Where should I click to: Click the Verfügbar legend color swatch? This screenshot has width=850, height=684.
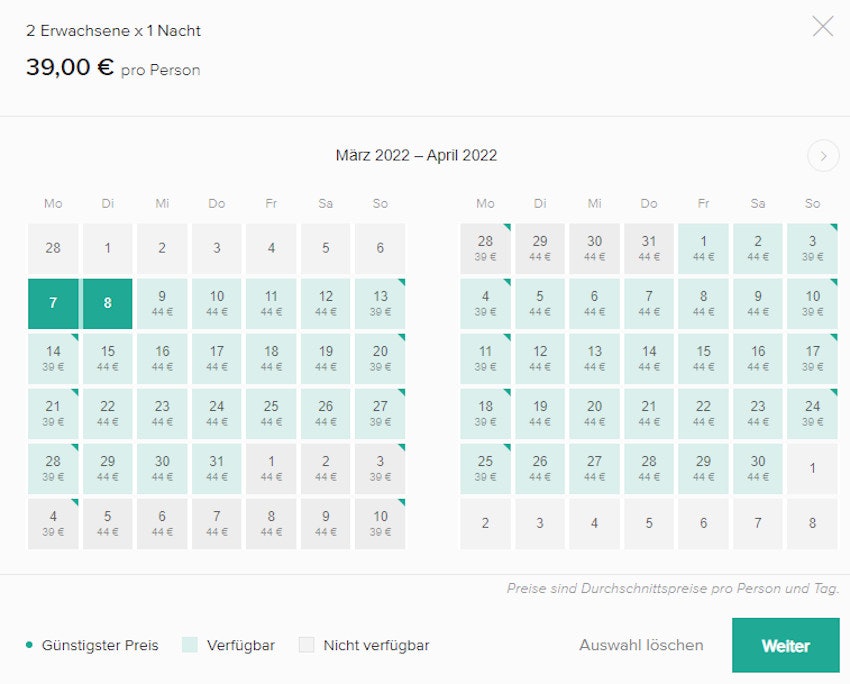tap(190, 645)
